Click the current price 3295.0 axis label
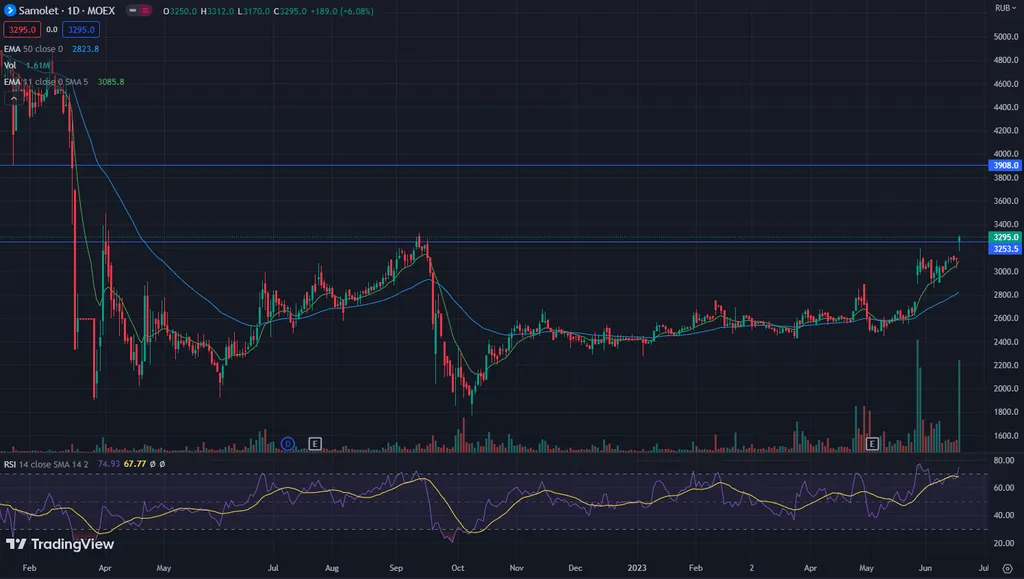Image resolution: width=1024 pixels, height=579 pixels. pyautogui.click(x=1003, y=237)
